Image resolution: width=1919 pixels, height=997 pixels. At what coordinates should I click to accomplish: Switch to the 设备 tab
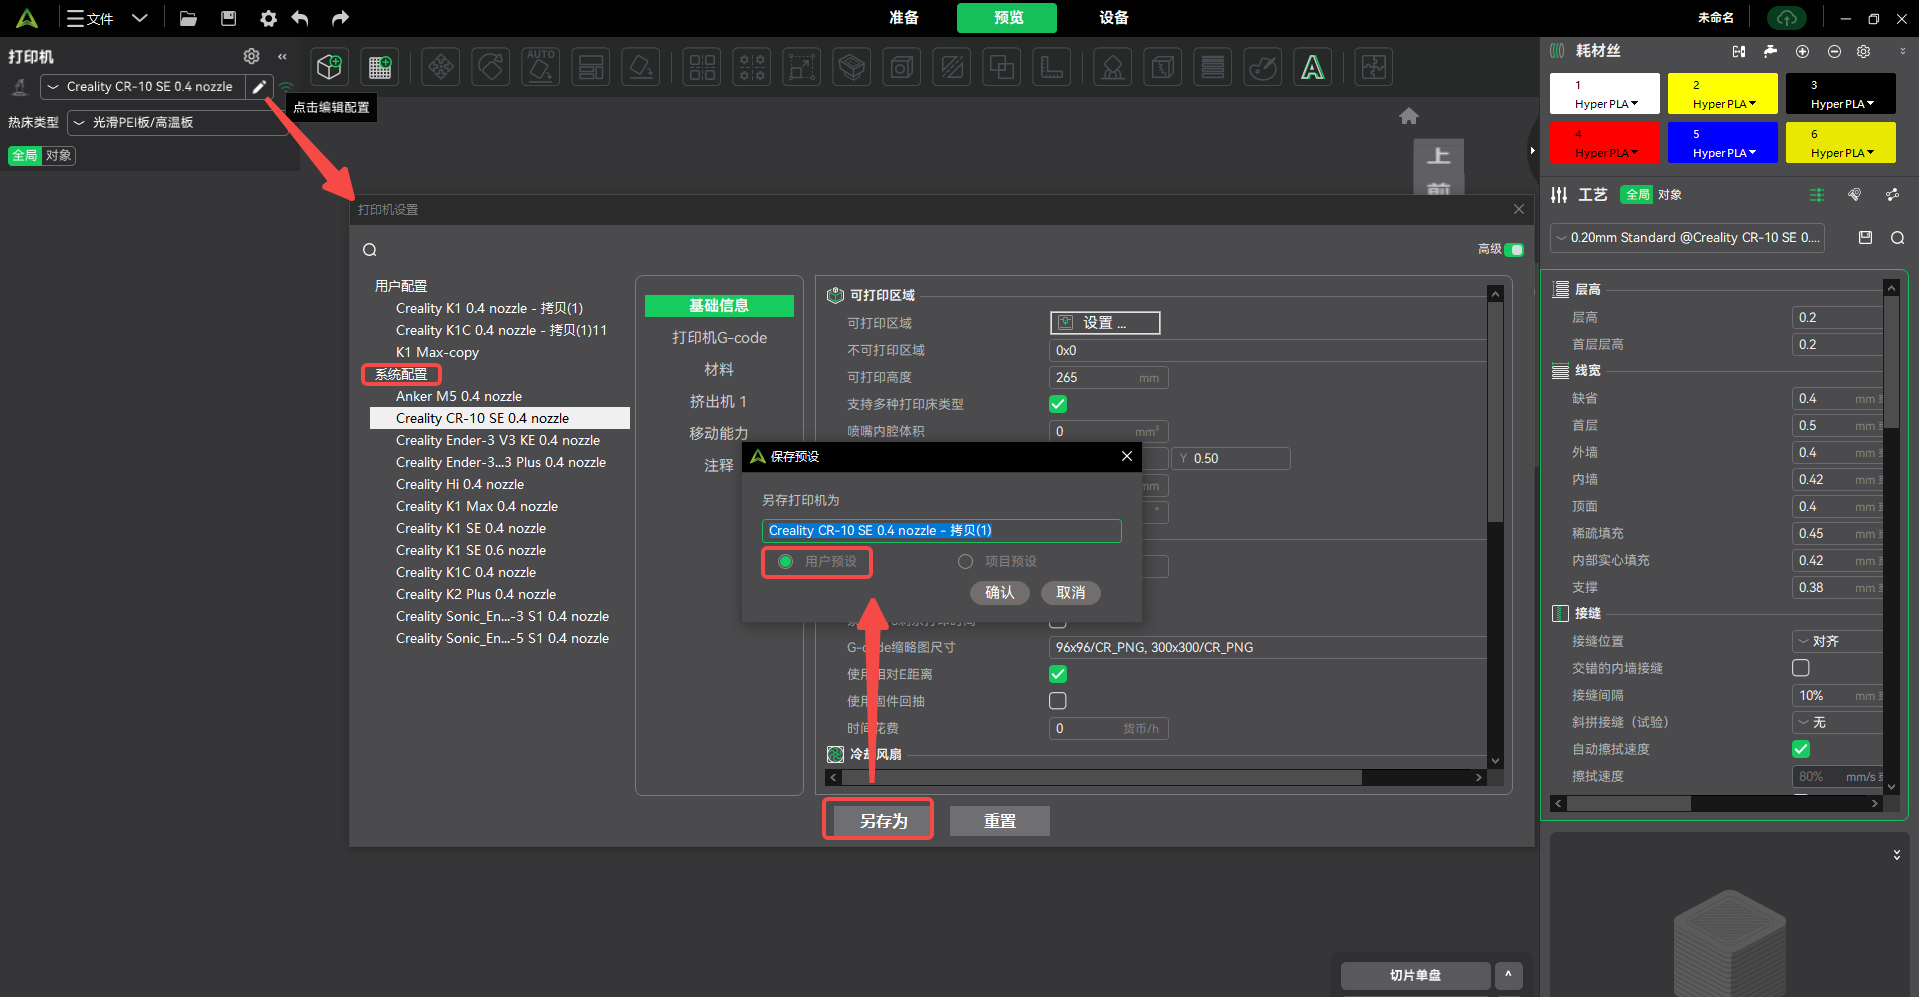point(1113,18)
